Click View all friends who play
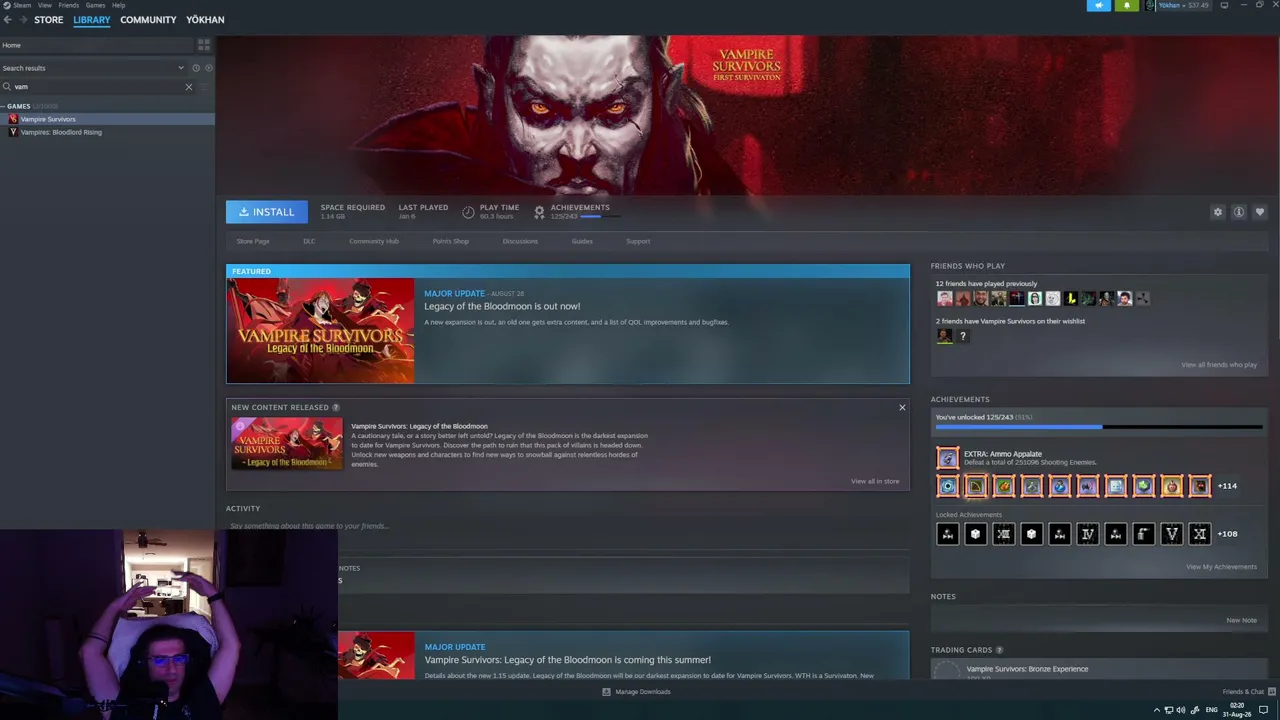This screenshot has width=1280, height=720. (1219, 365)
